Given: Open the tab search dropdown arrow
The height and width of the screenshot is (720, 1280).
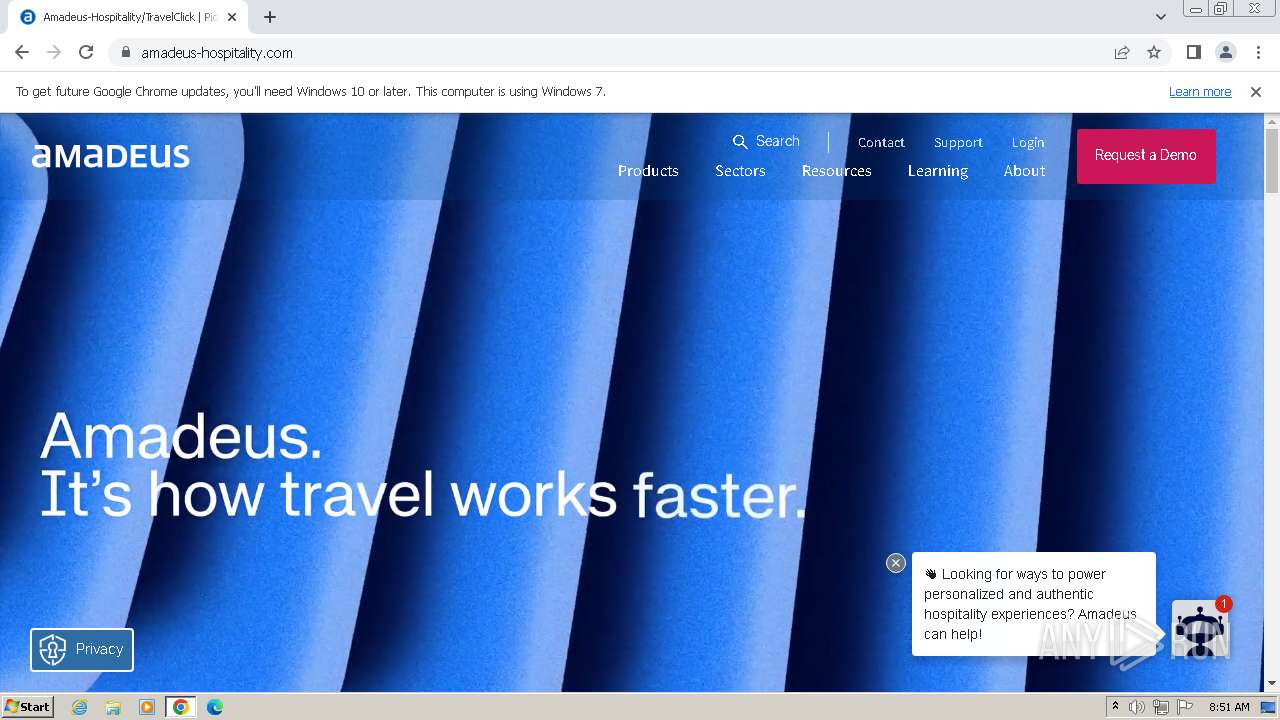Looking at the screenshot, I should 1160,17.
